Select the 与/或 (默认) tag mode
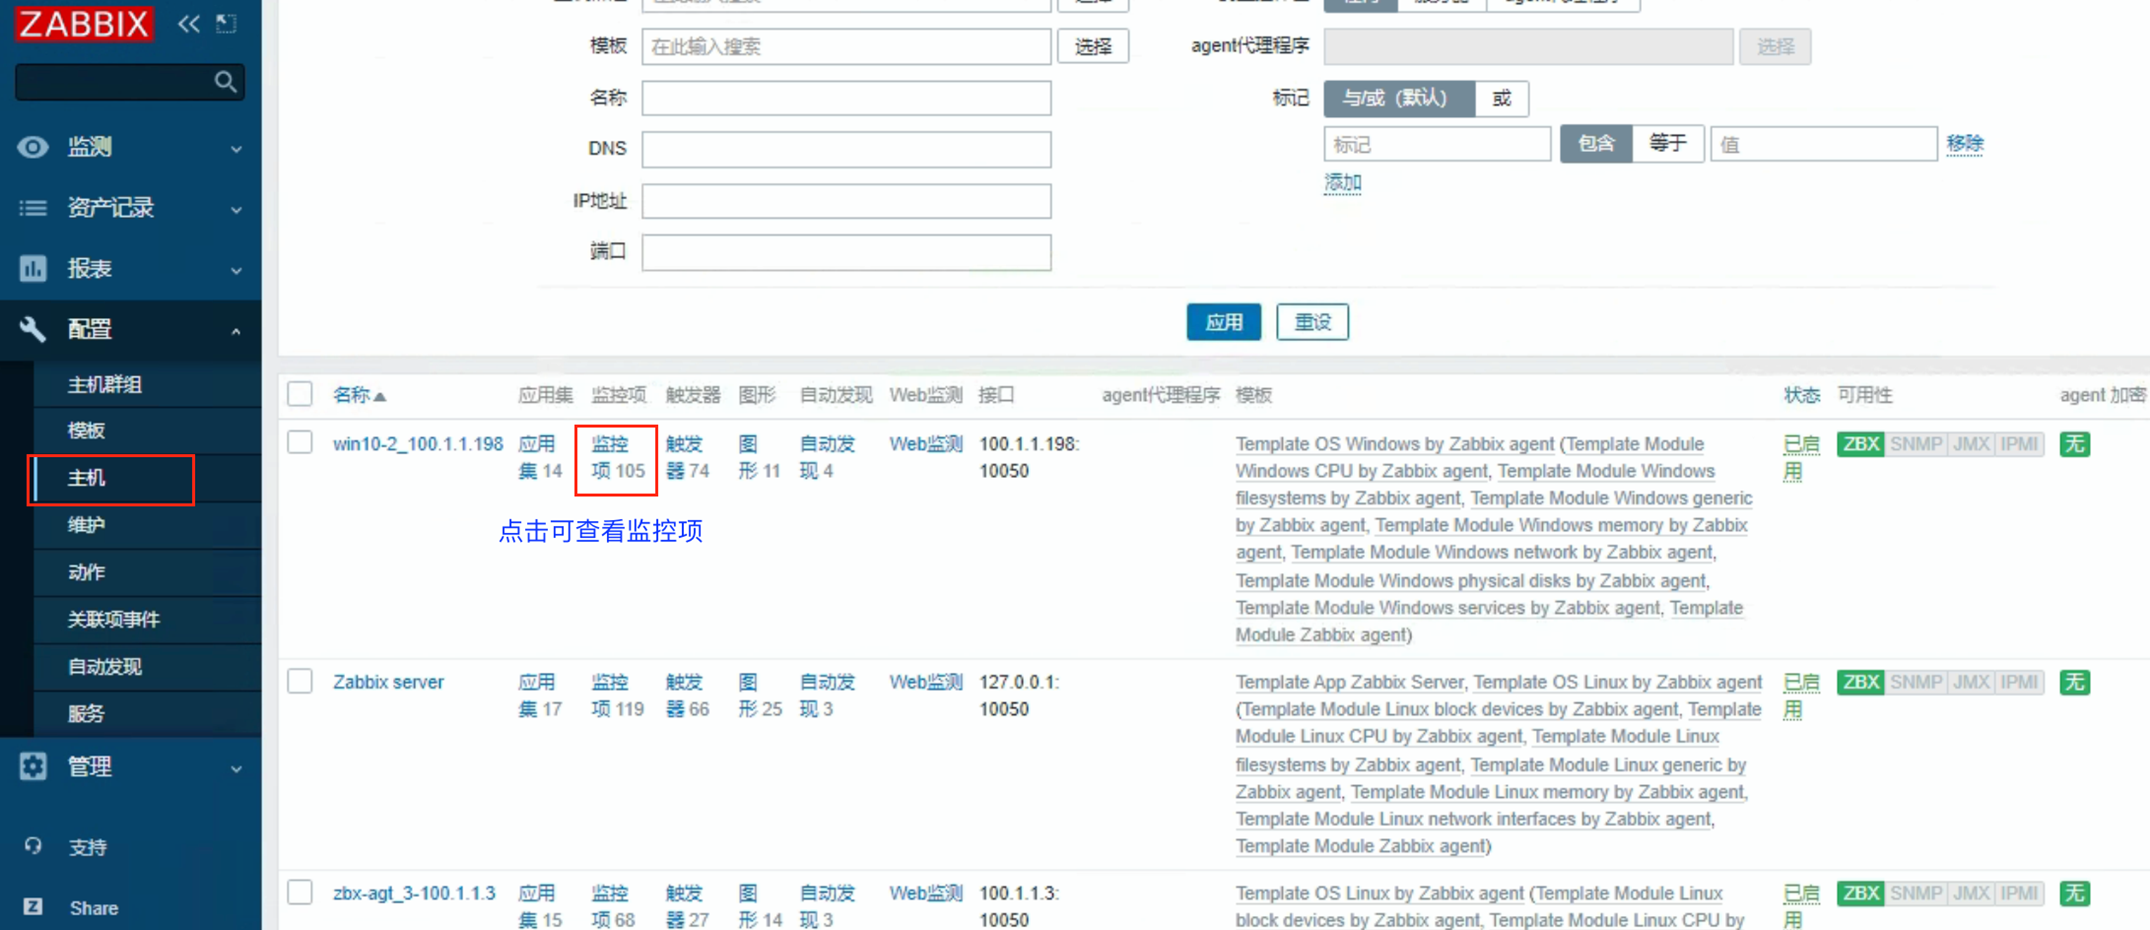This screenshot has width=2150, height=930. (1399, 98)
